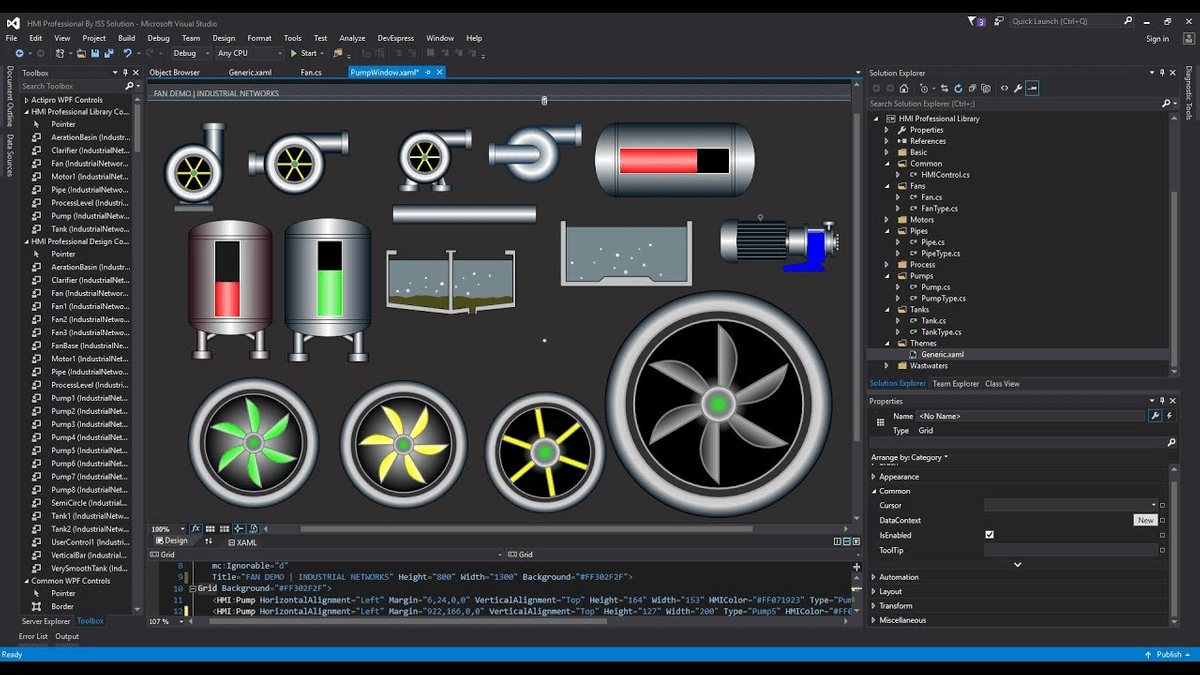Click the View Code icon in Solution Explorer
The height and width of the screenshot is (675, 1200).
pos(1004,88)
